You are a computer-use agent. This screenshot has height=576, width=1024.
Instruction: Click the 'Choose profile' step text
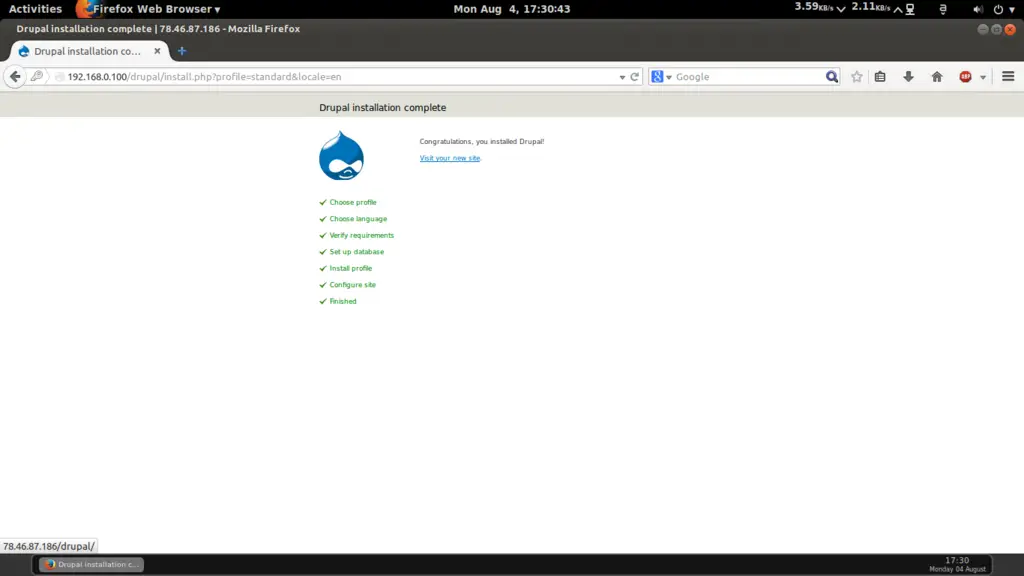[x=353, y=202]
